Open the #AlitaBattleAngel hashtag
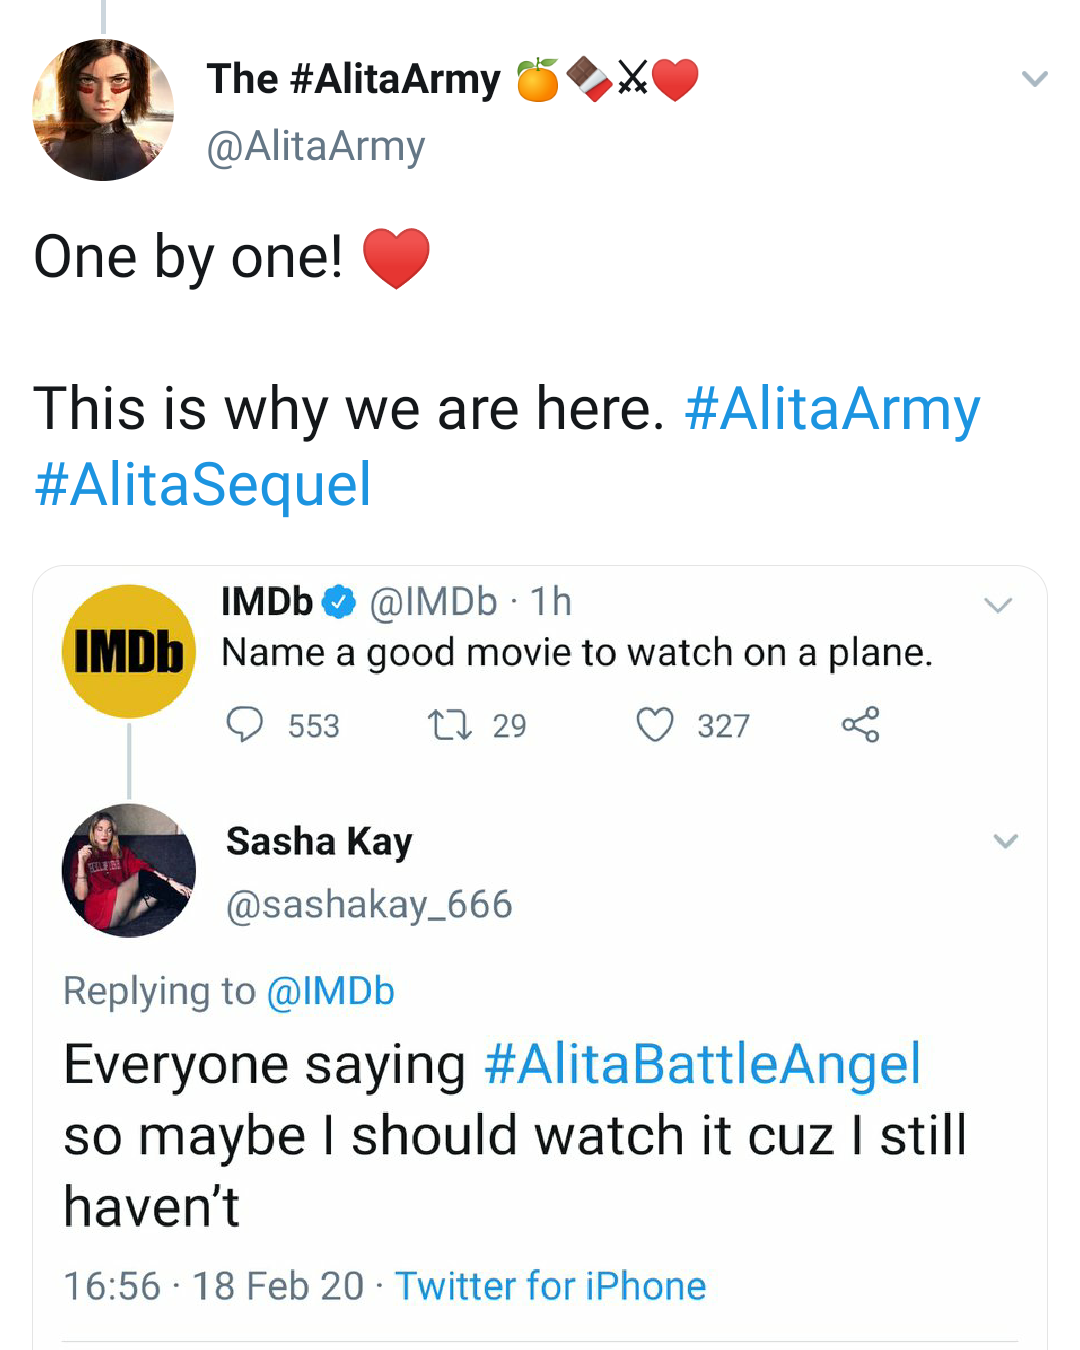 pyautogui.click(x=702, y=1064)
